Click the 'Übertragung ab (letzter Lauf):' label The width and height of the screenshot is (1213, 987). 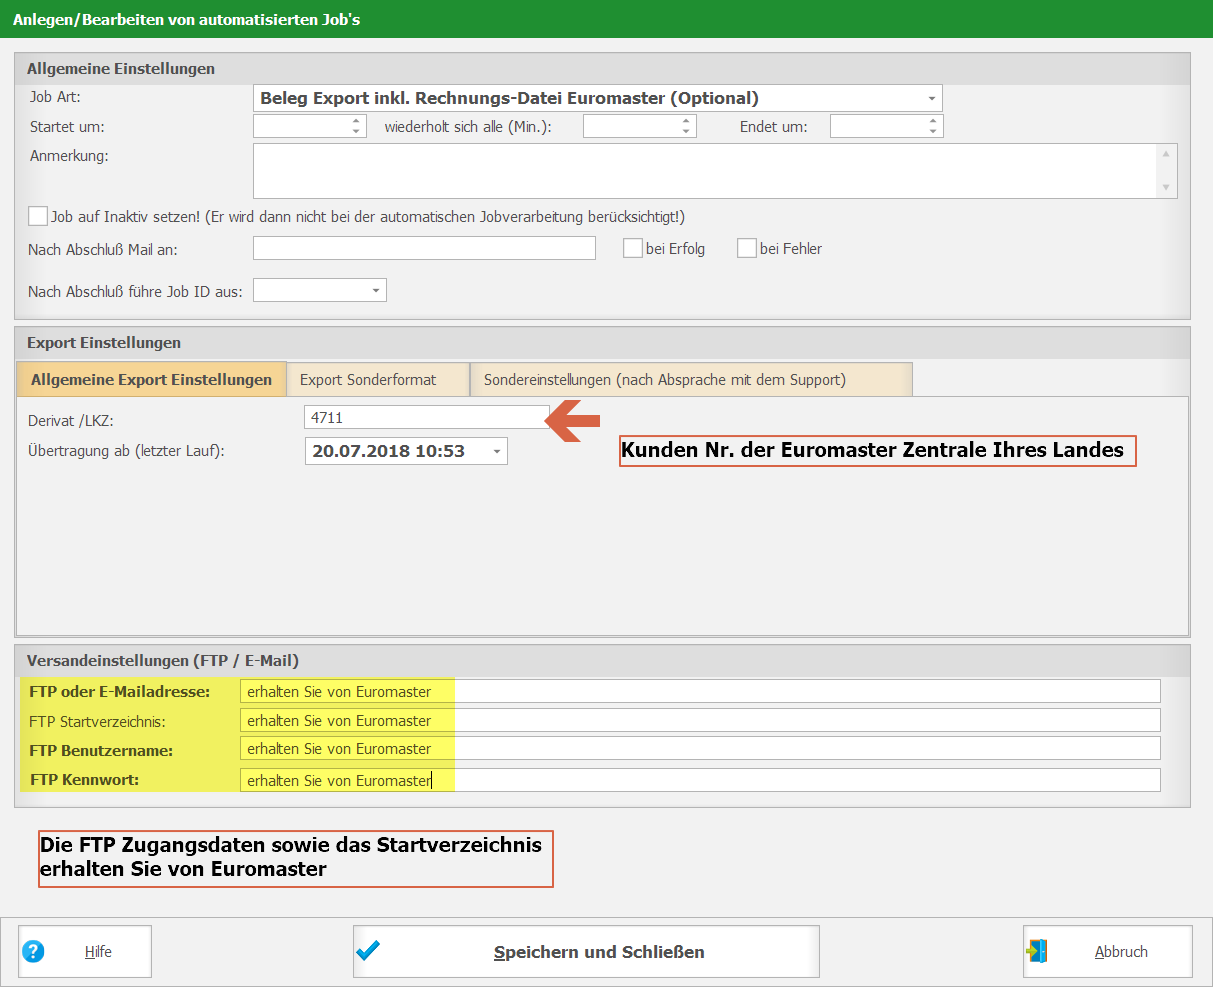click(126, 451)
